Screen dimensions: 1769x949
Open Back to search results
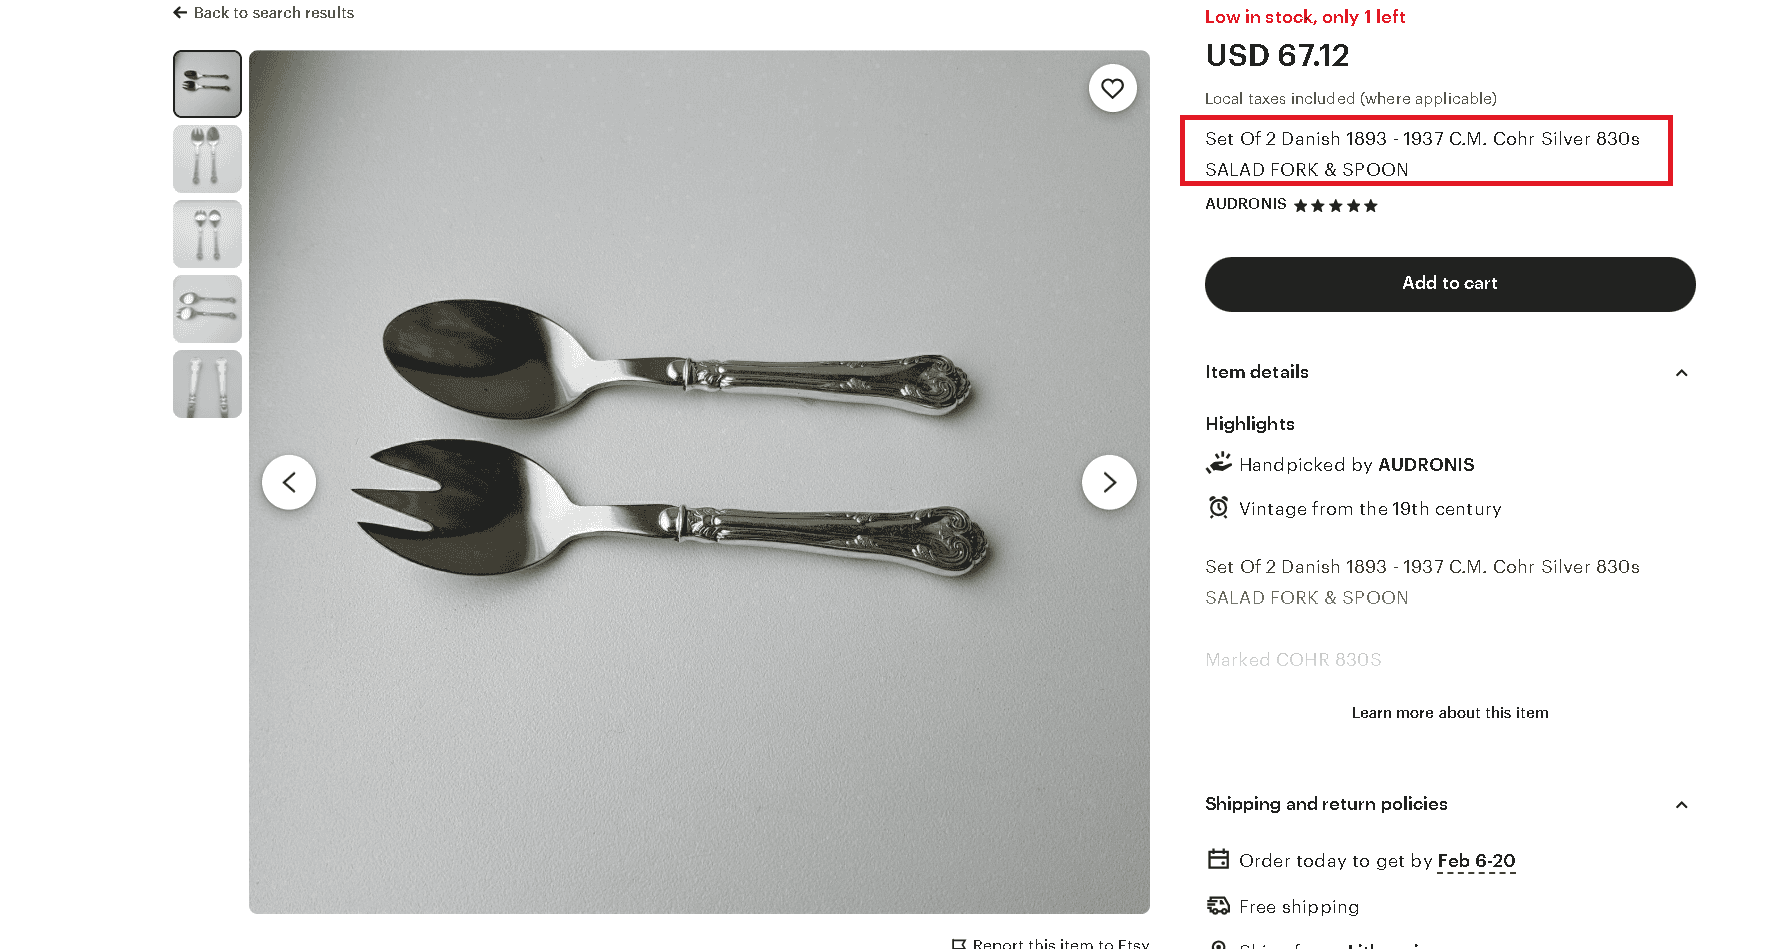[273, 12]
